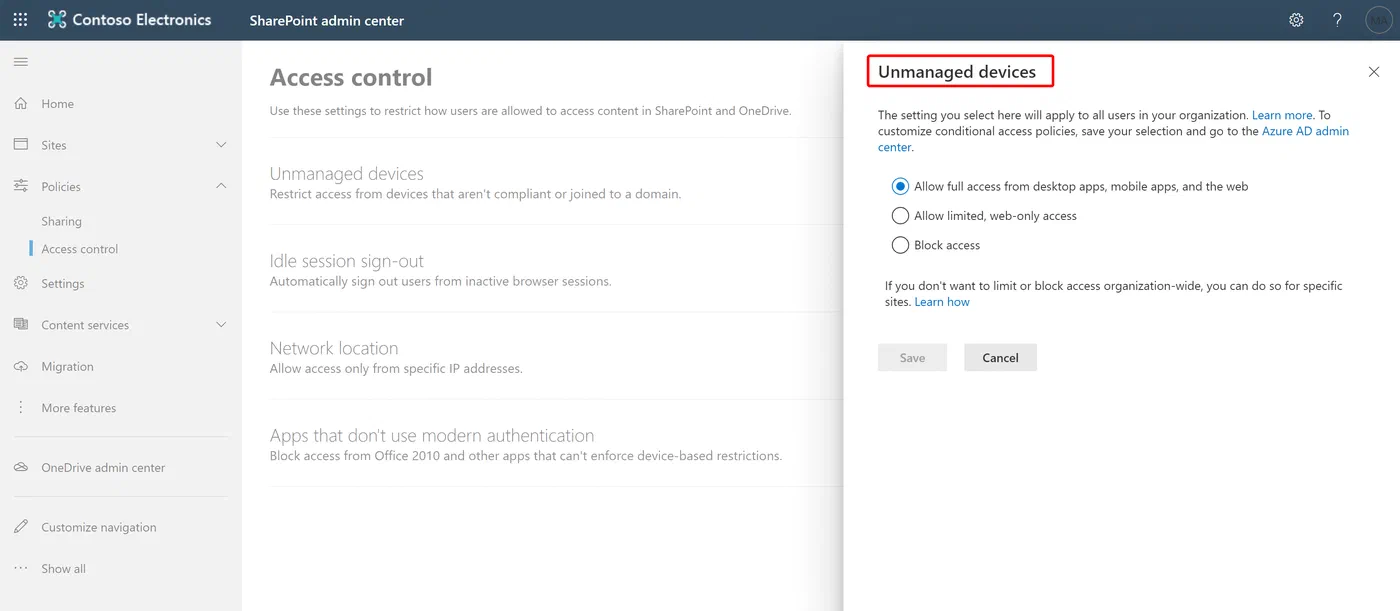Click Customize navigation label

[x=99, y=527]
